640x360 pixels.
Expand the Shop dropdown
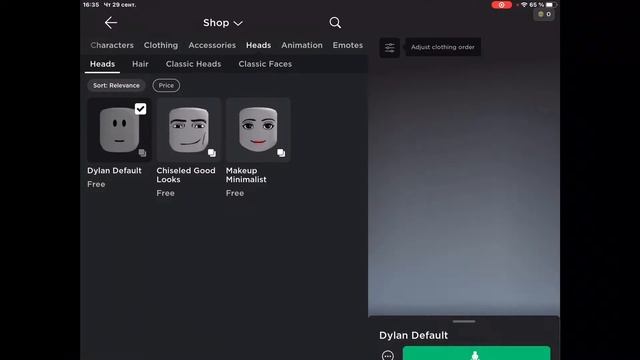click(x=223, y=23)
